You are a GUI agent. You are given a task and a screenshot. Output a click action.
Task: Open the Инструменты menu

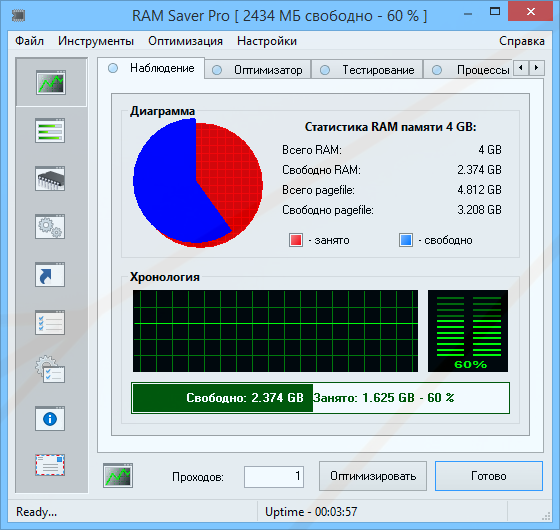click(96, 41)
